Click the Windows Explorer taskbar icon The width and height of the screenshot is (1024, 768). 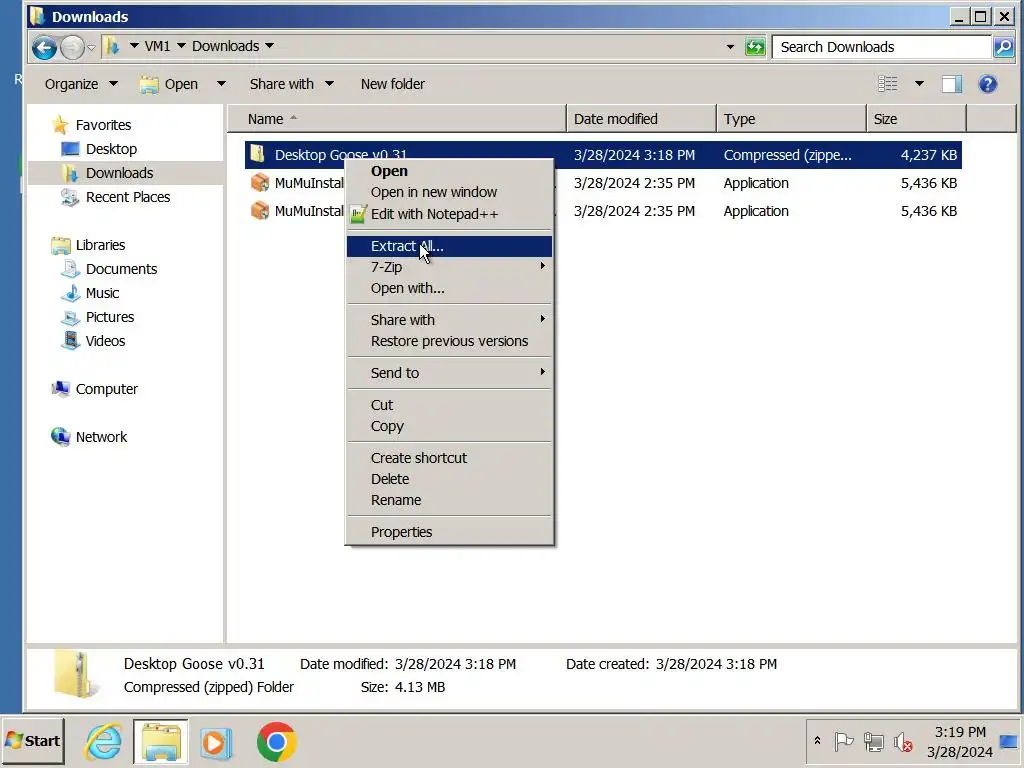[161, 742]
